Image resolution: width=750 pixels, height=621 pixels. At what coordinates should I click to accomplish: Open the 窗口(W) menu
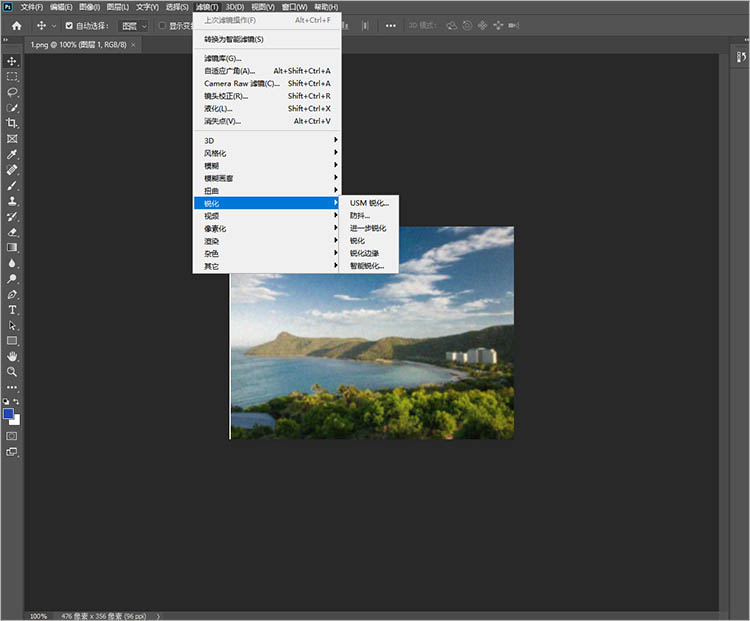coord(295,7)
